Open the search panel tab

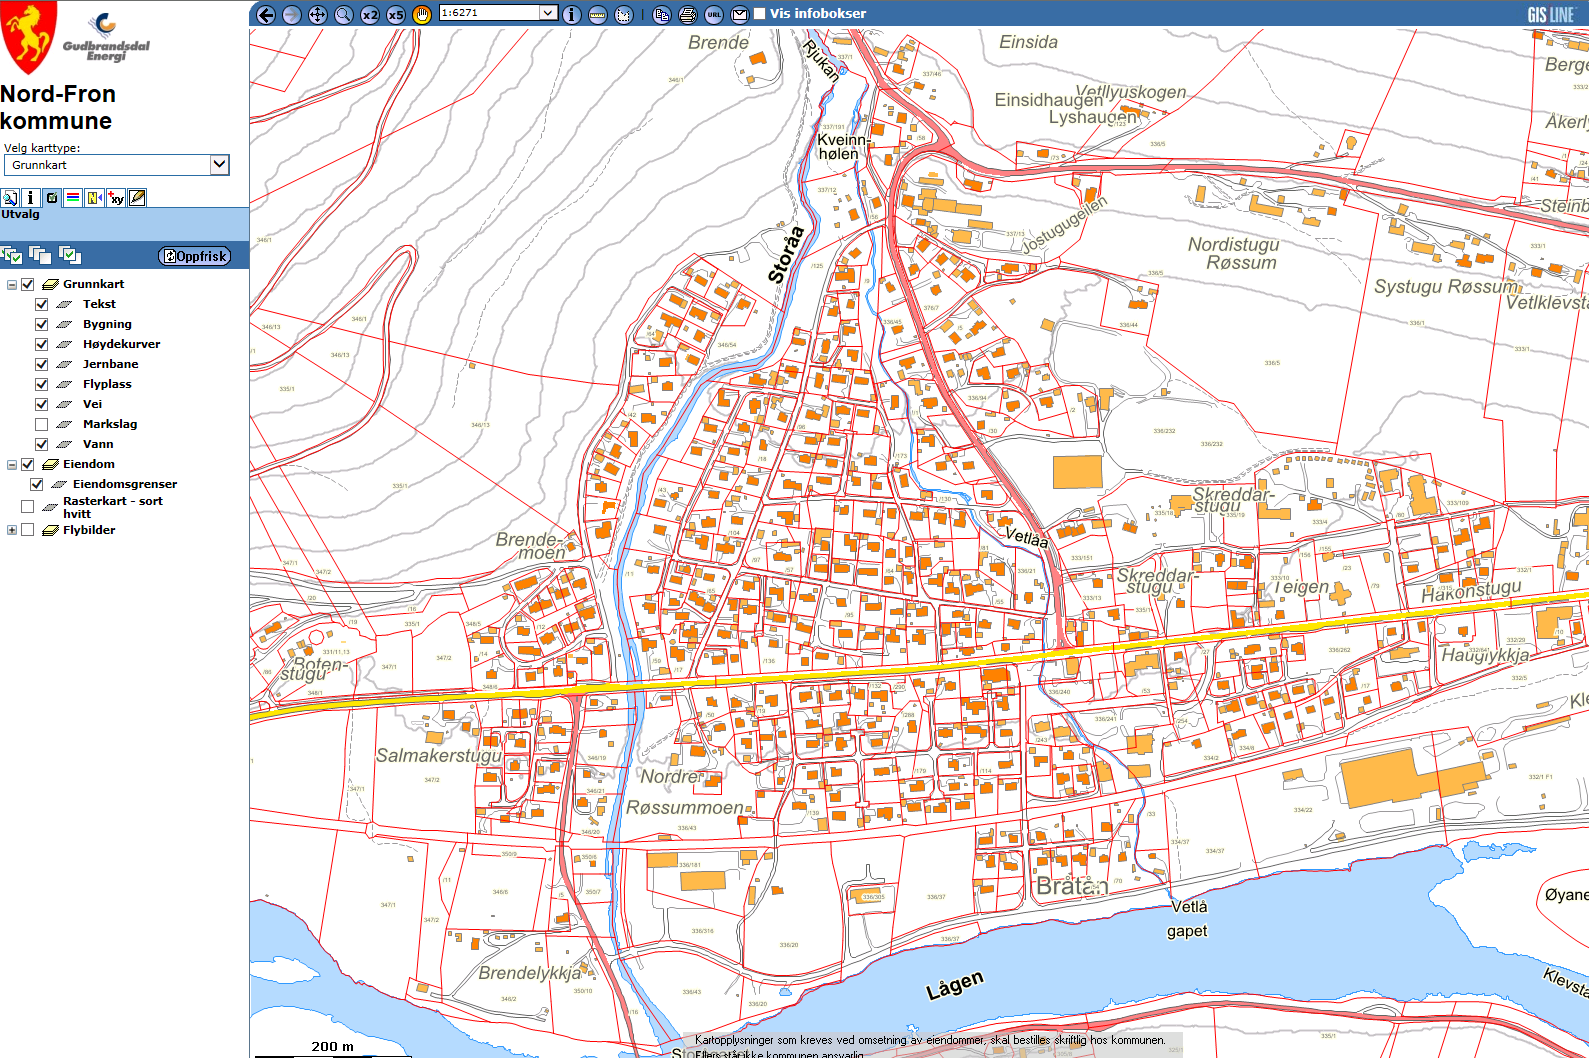(10, 198)
